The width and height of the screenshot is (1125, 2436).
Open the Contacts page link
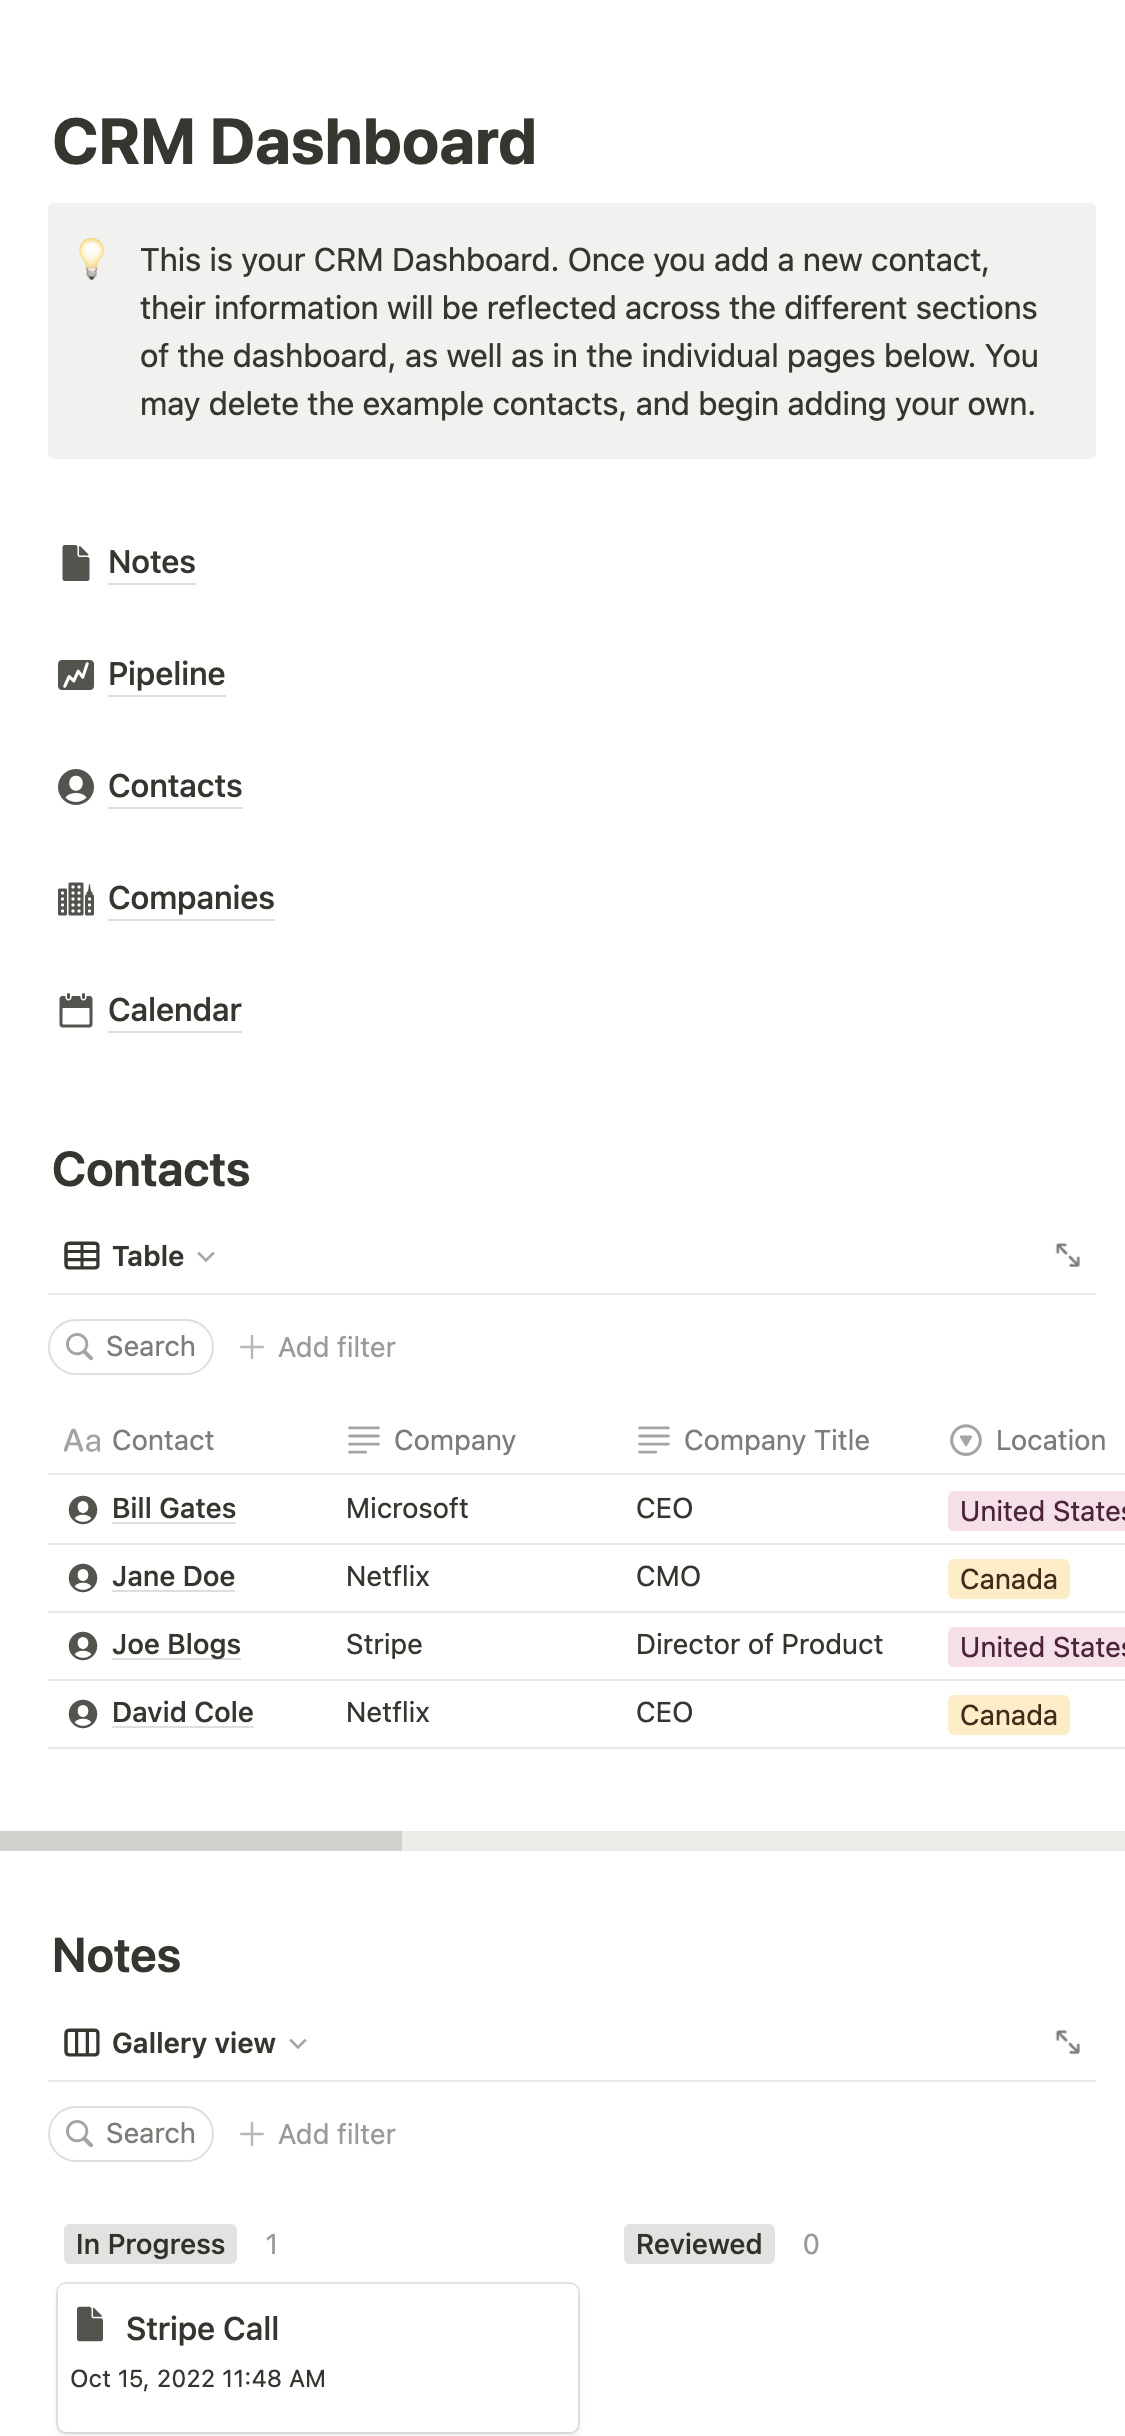point(175,787)
